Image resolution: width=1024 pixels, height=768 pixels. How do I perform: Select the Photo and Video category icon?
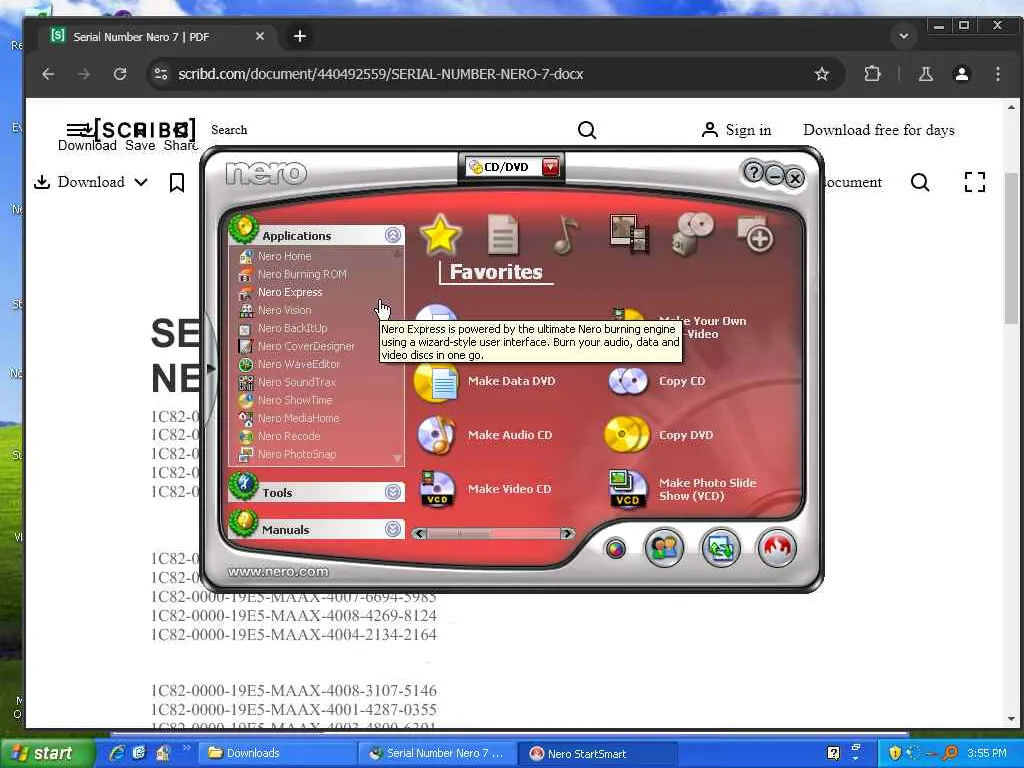(x=628, y=234)
